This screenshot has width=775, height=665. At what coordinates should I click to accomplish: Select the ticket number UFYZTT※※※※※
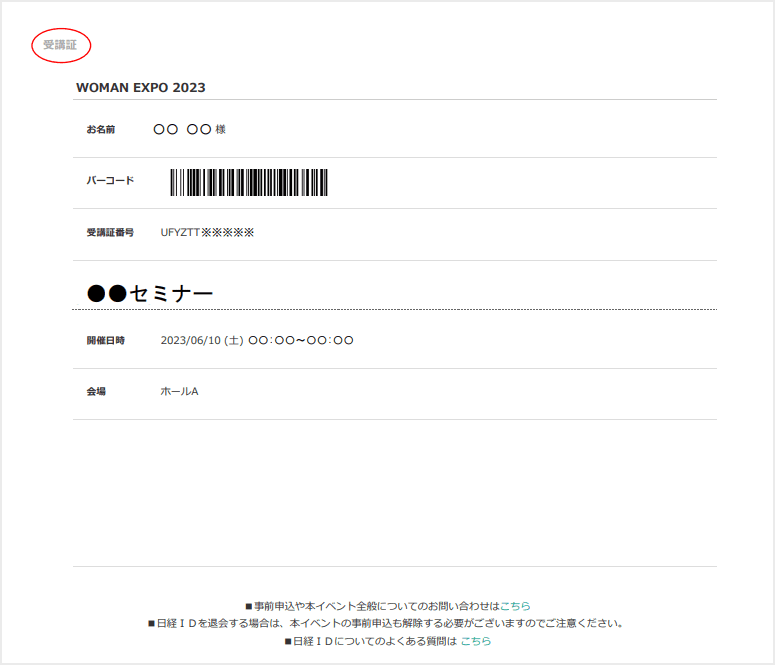(x=207, y=232)
